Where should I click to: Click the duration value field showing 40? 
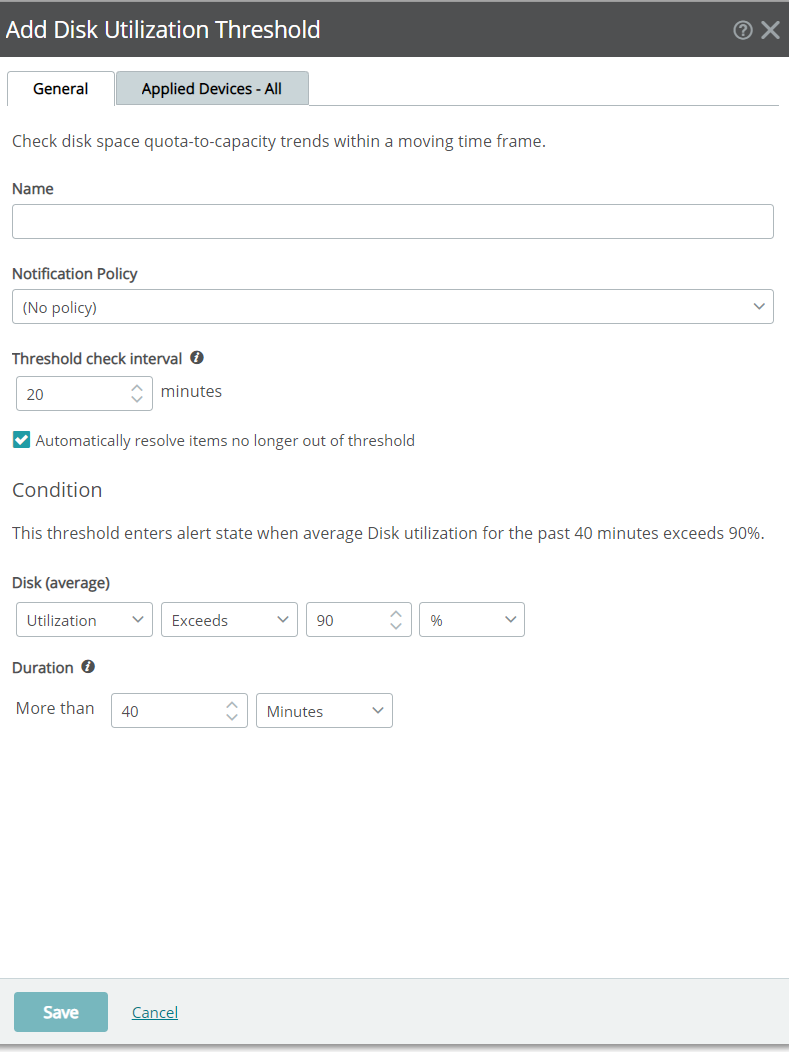165,710
